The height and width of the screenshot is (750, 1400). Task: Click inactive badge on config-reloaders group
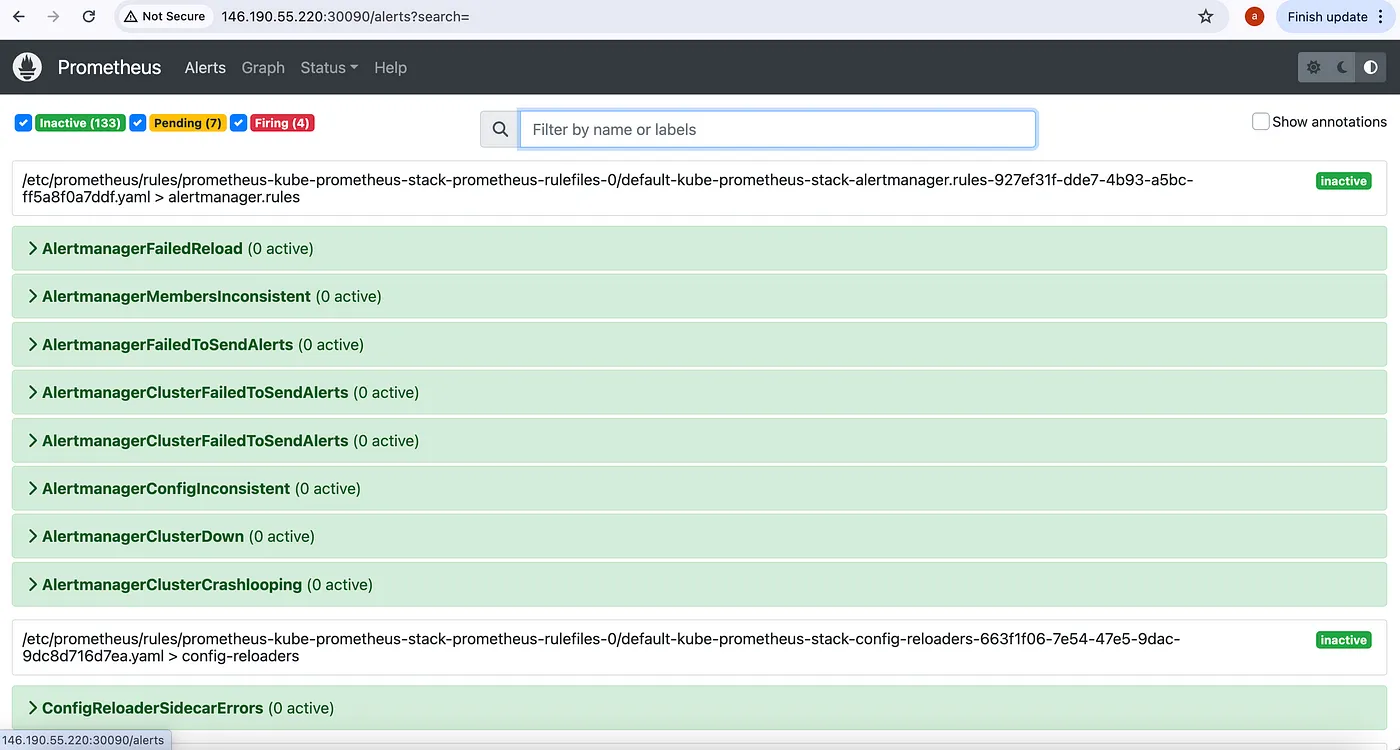click(x=1343, y=640)
